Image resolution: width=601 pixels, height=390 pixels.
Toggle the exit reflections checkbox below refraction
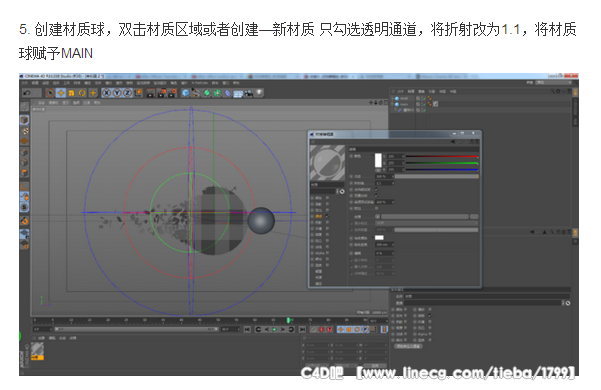point(376,195)
